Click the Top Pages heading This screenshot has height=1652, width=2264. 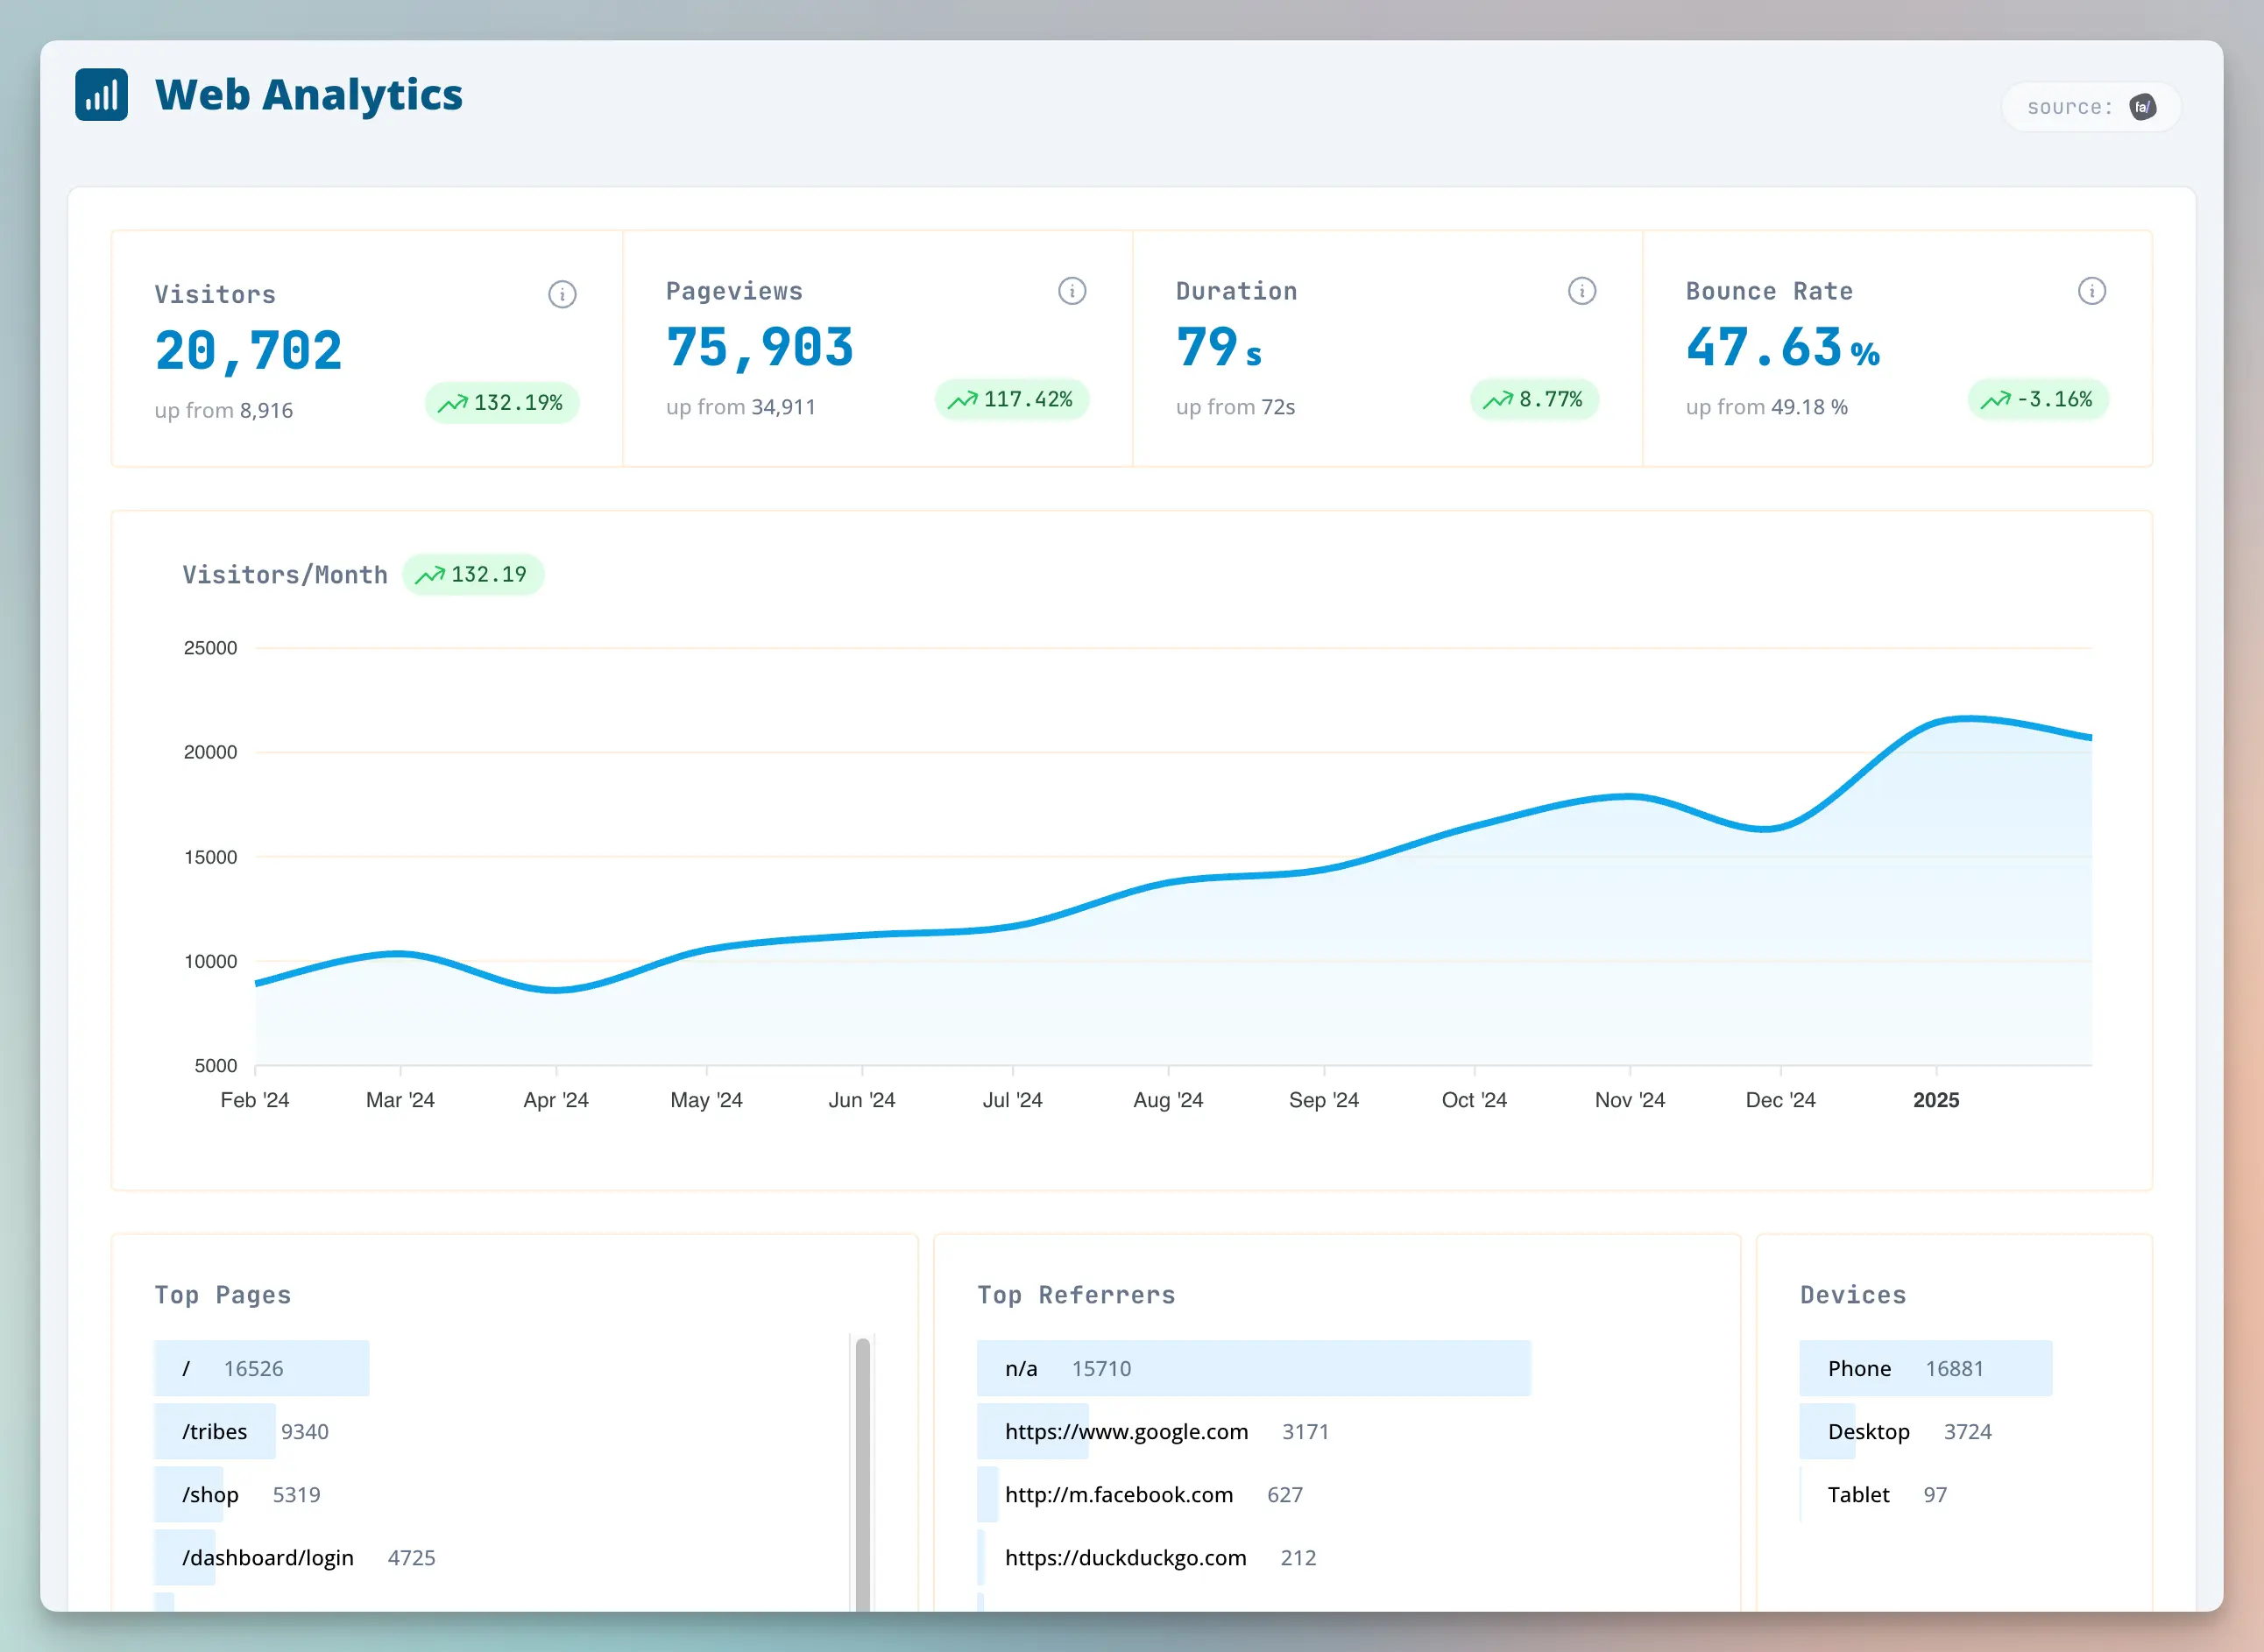pos(223,1295)
